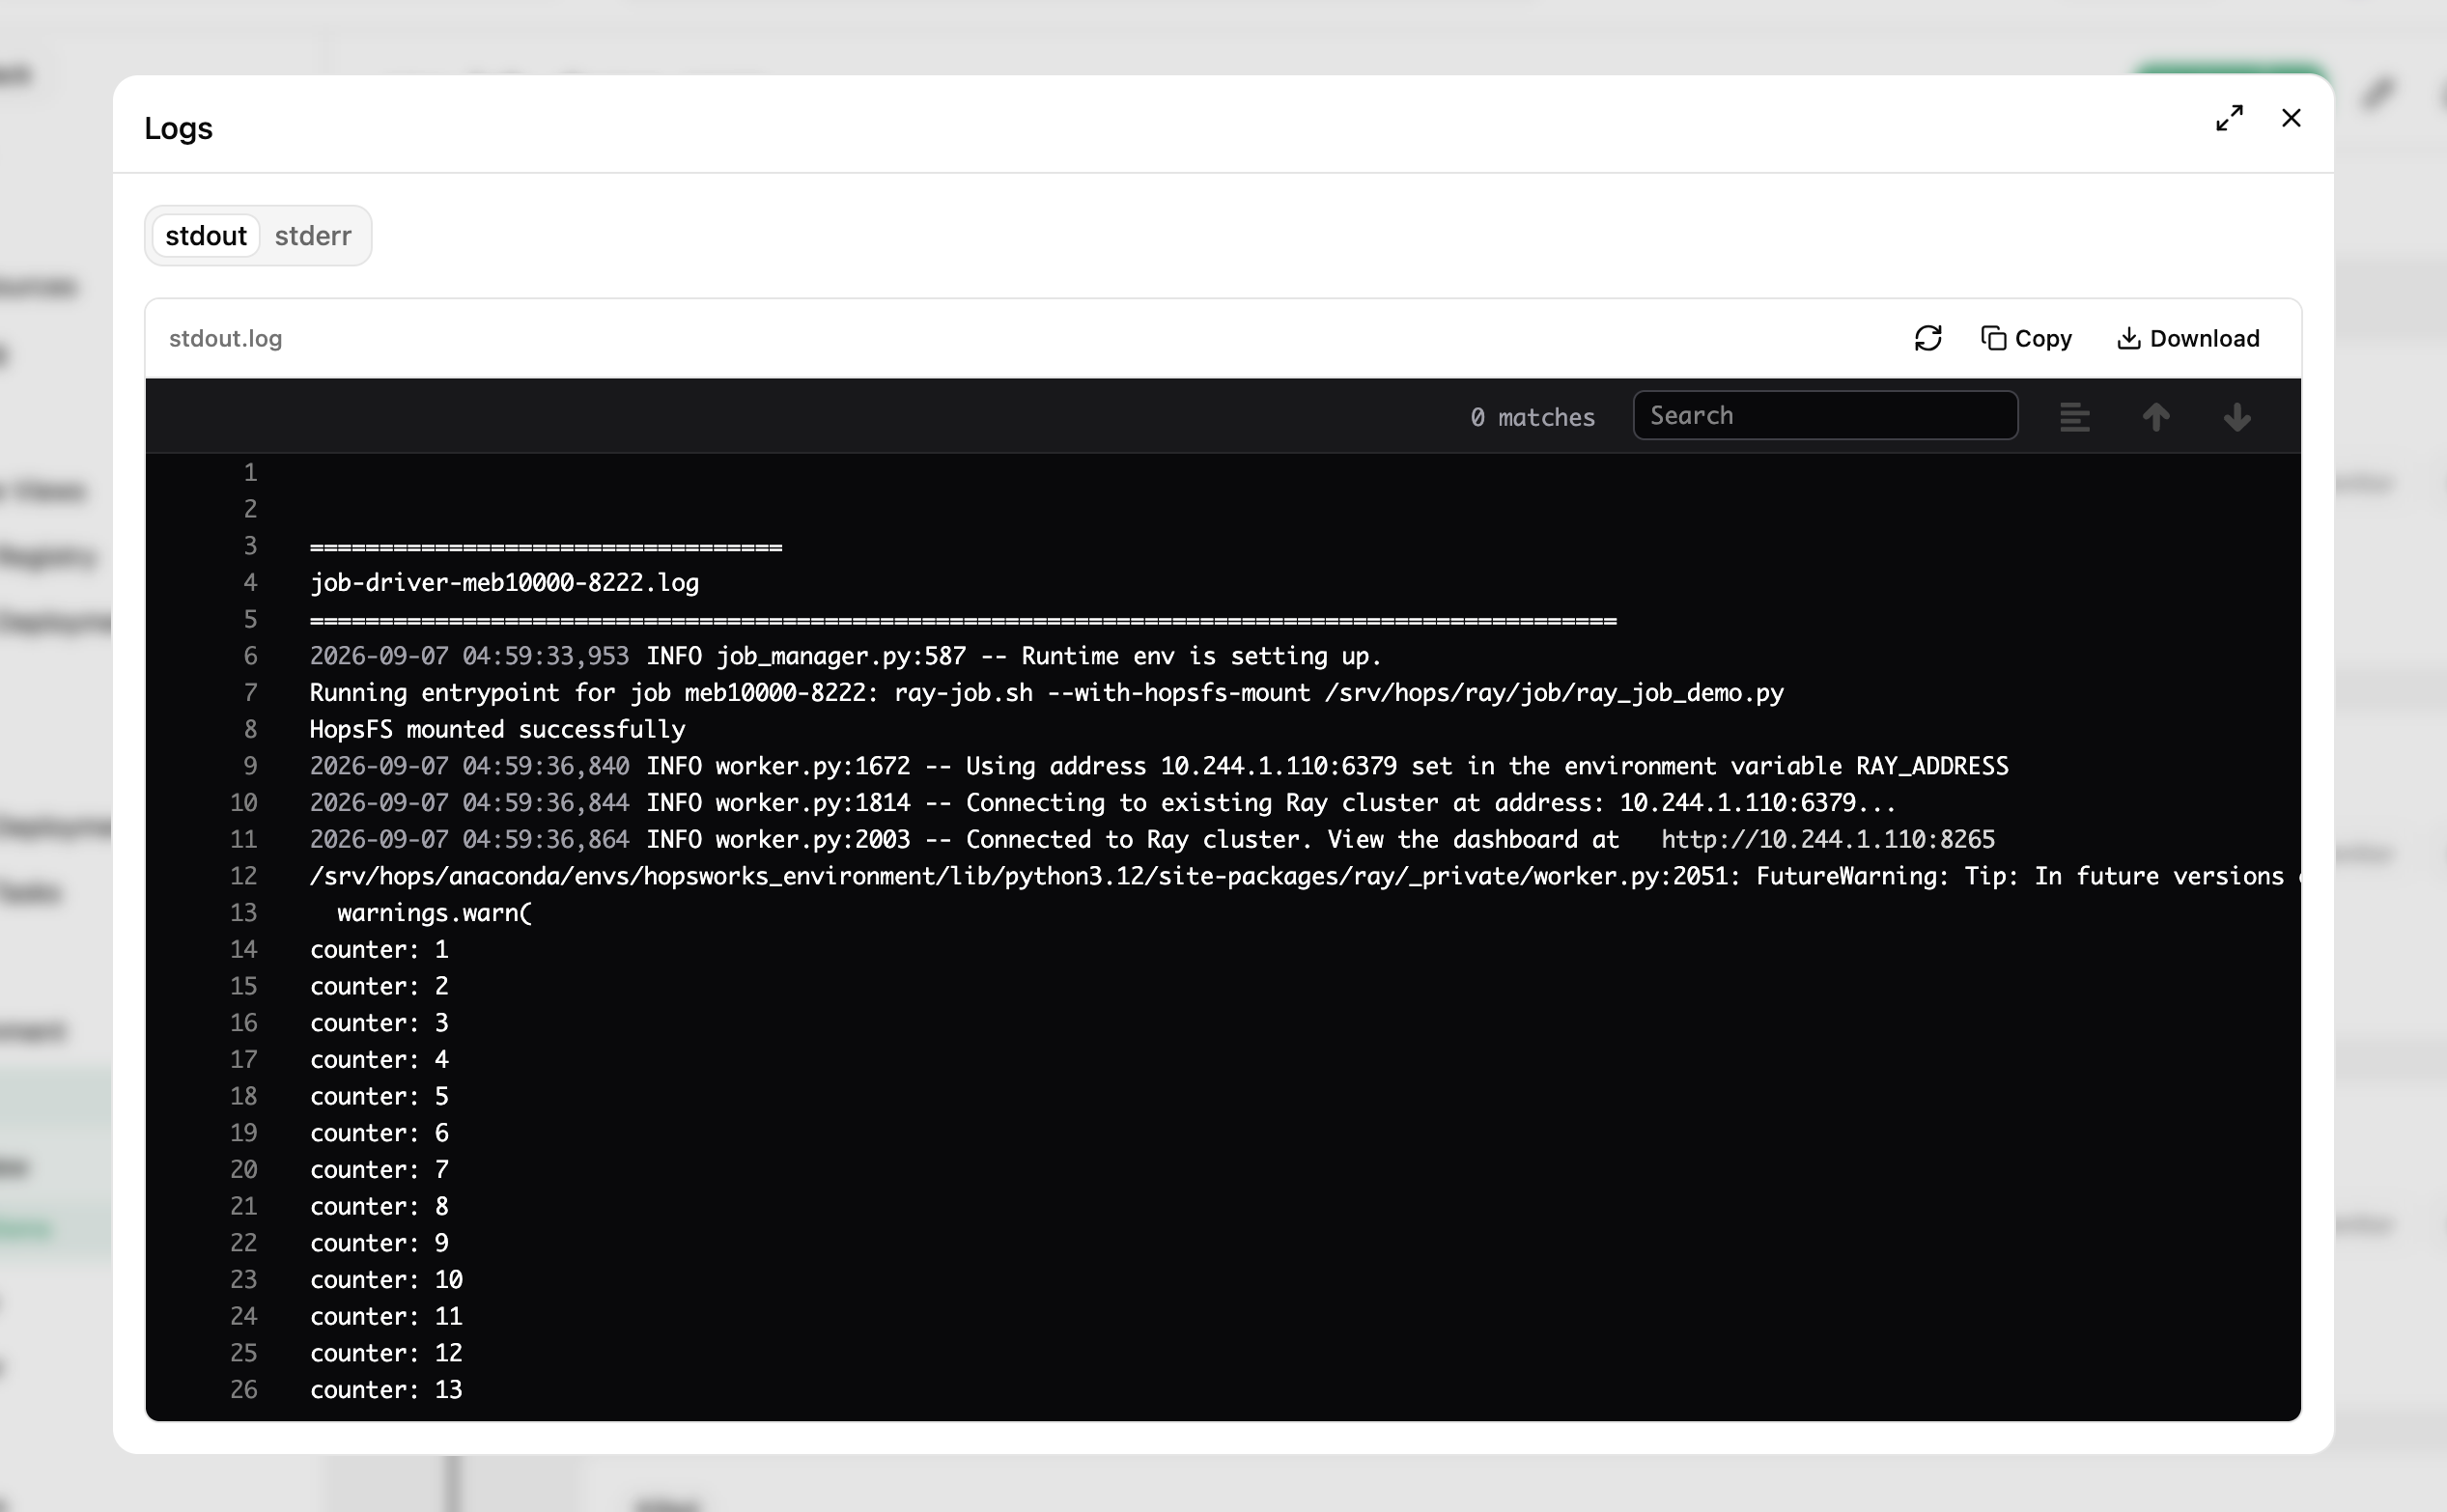Download the stdout.log file
This screenshot has width=2447, height=1512.
click(x=2188, y=338)
